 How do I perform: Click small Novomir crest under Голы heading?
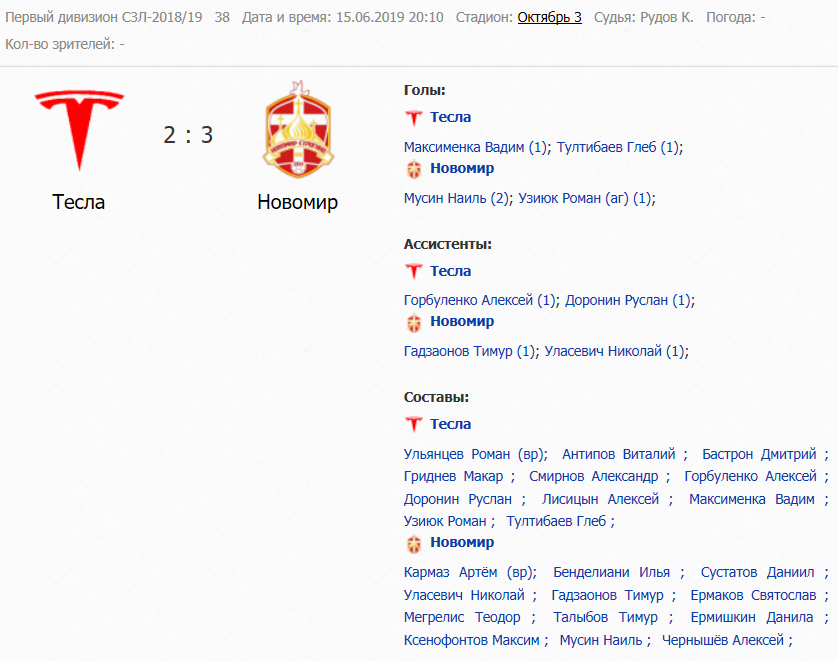[414, 169]
